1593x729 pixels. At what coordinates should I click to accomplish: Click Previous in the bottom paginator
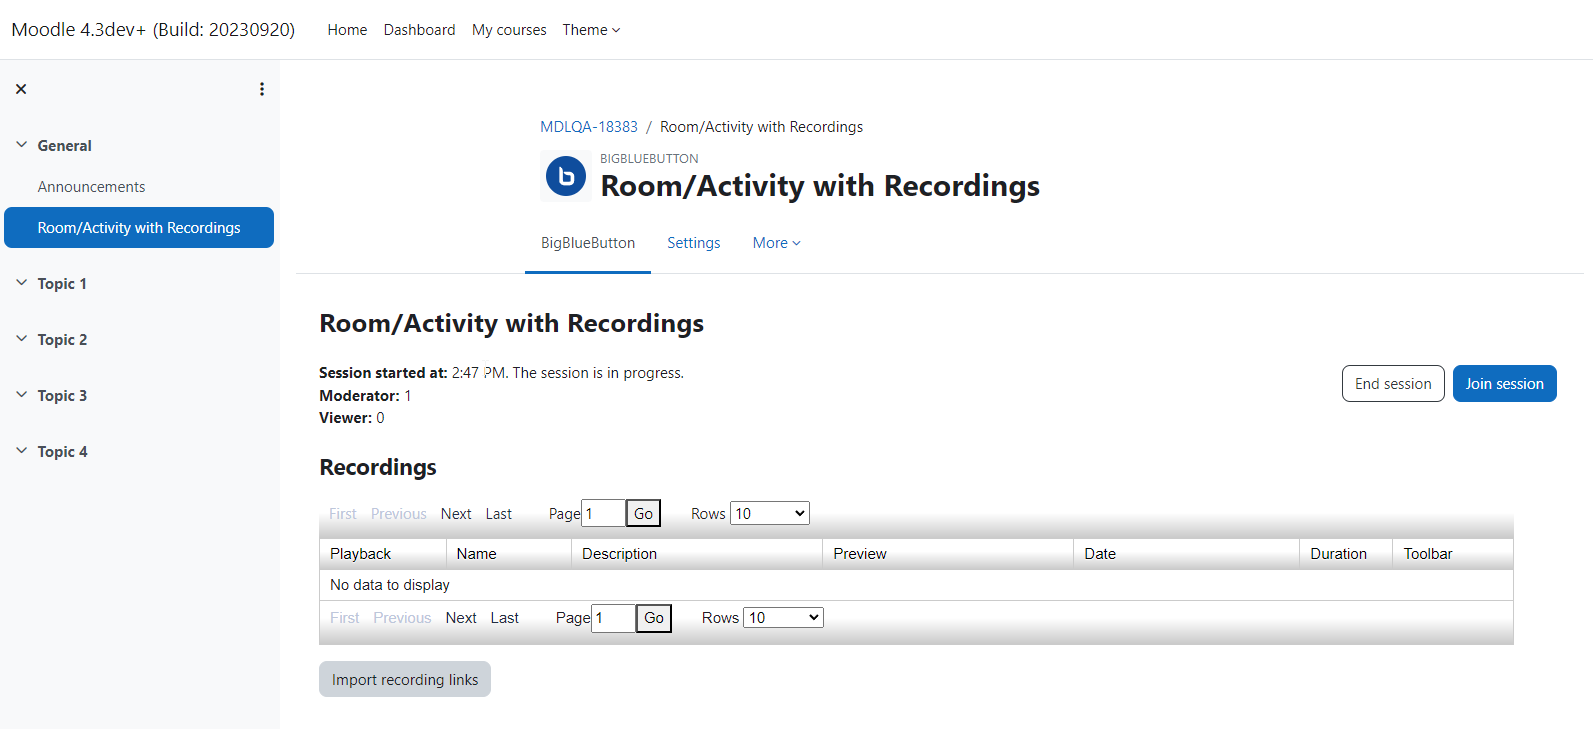pos(402,618)
